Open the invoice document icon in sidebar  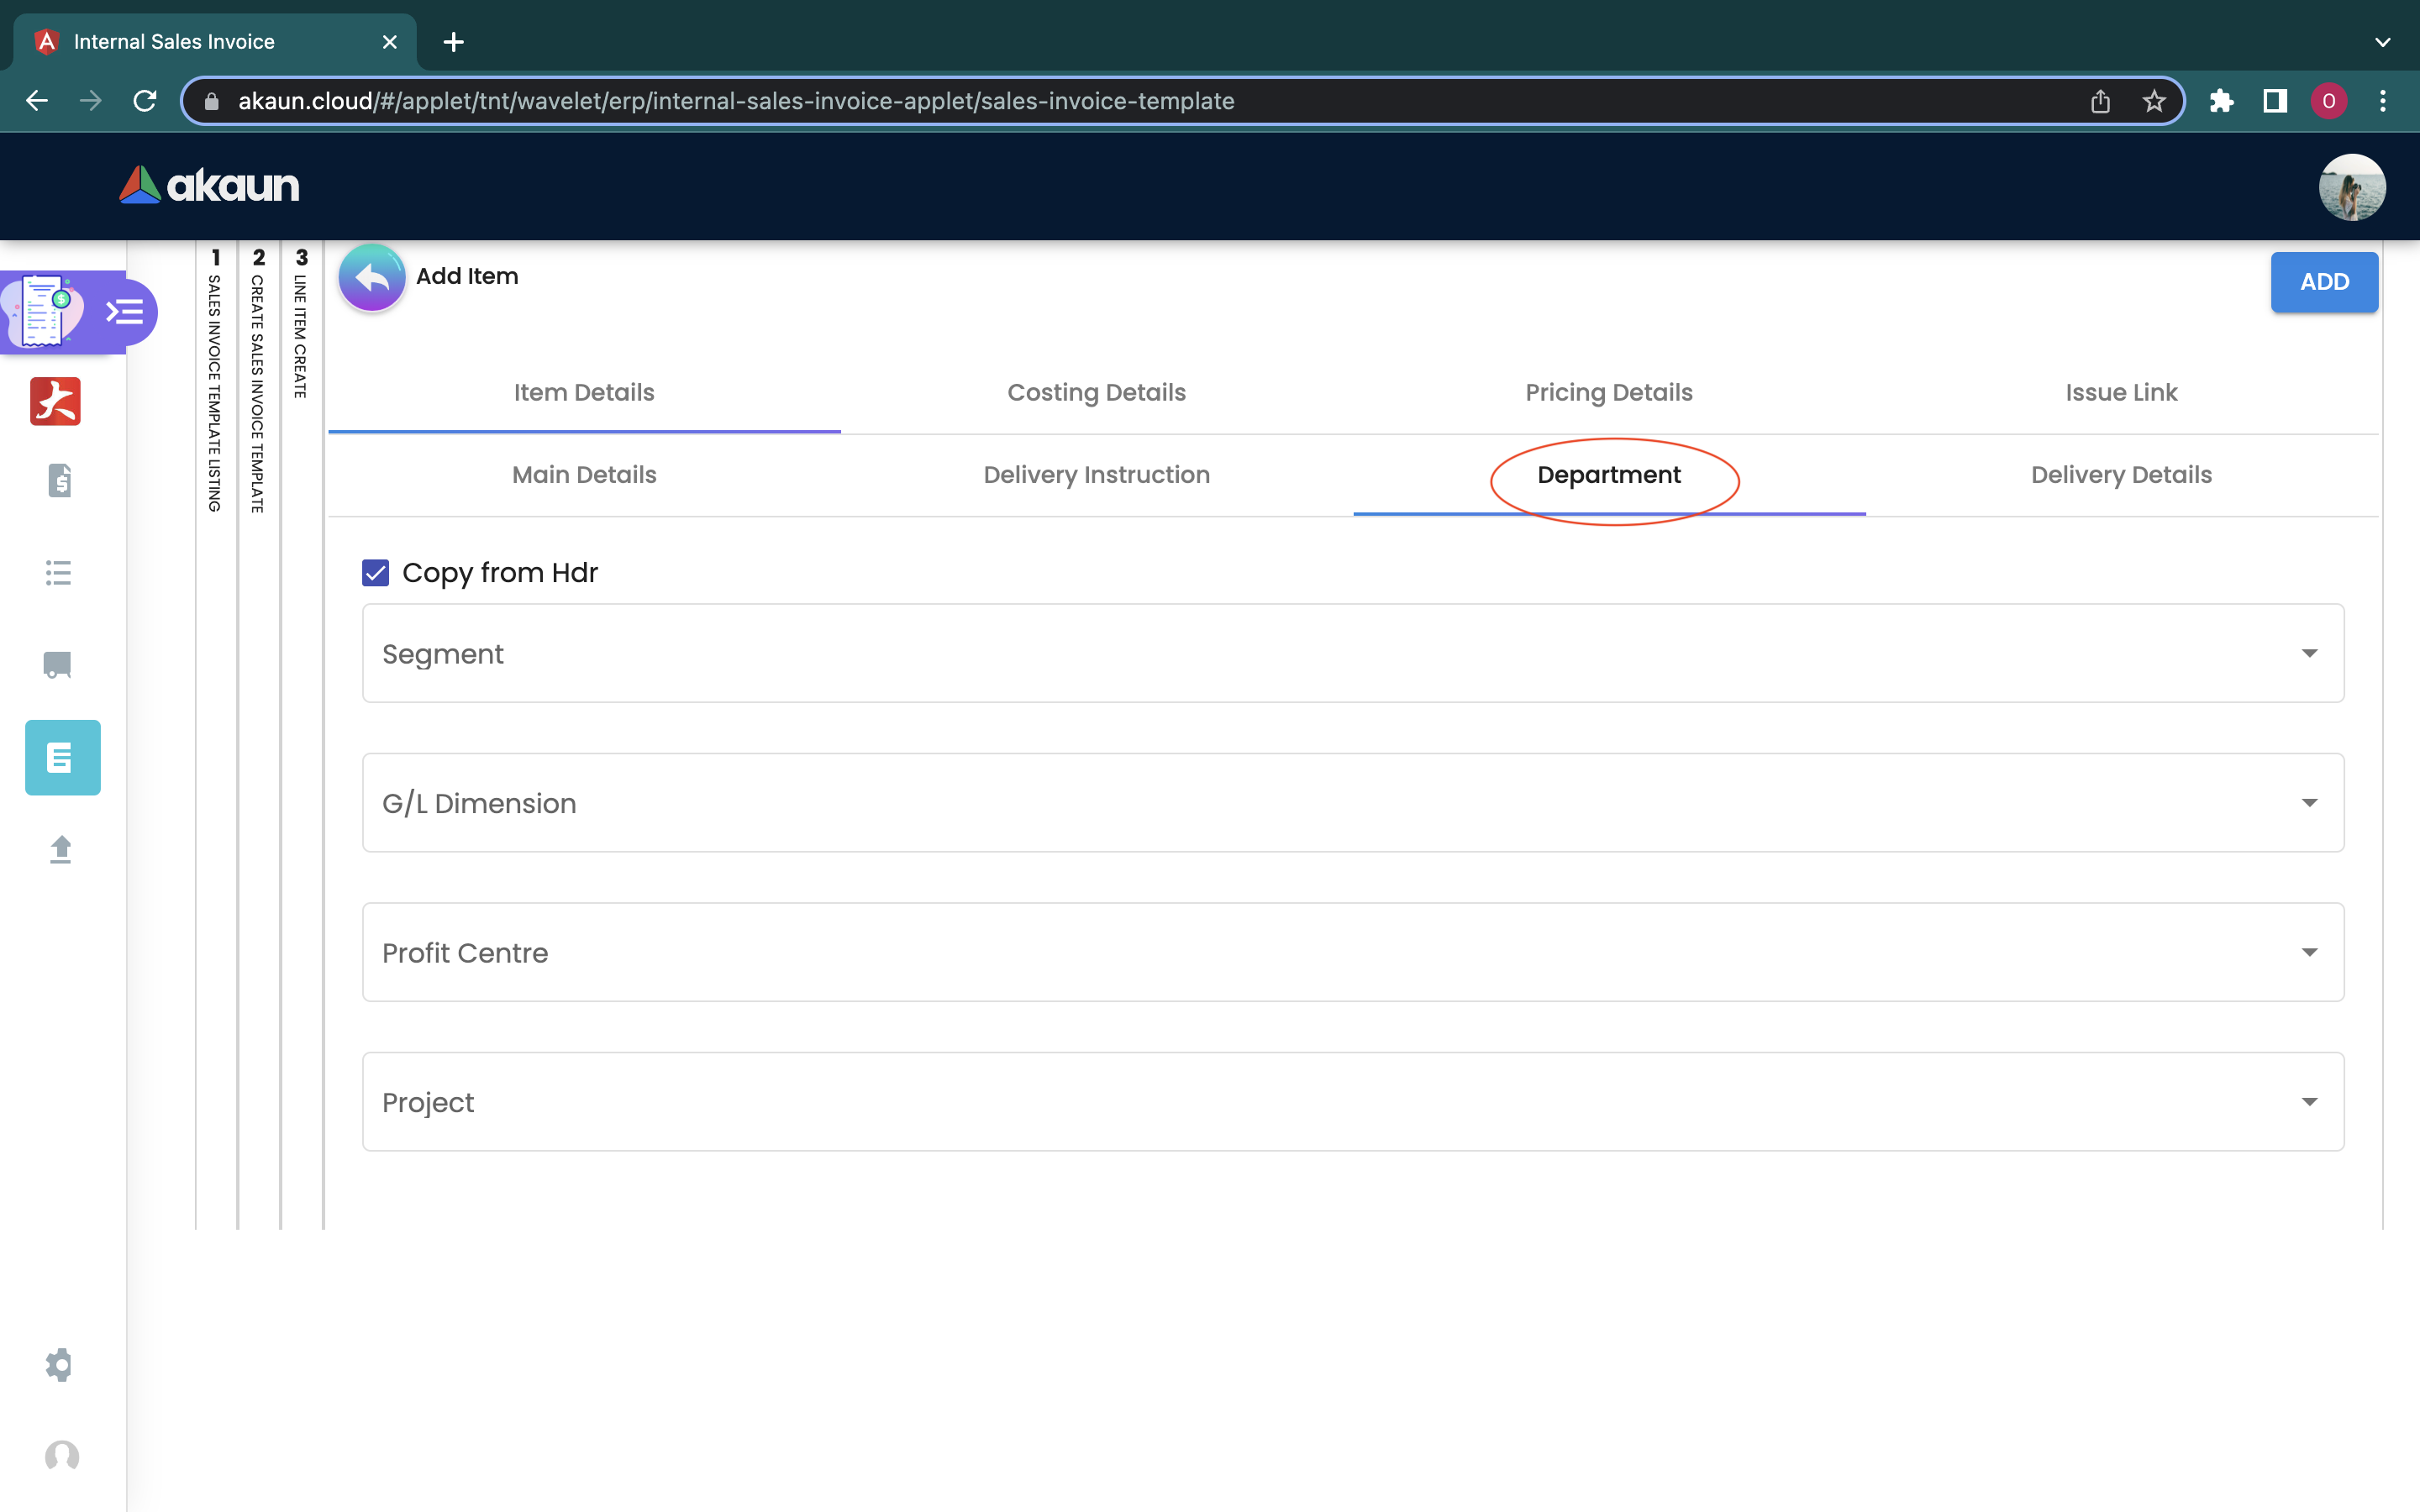coord(60,481)
